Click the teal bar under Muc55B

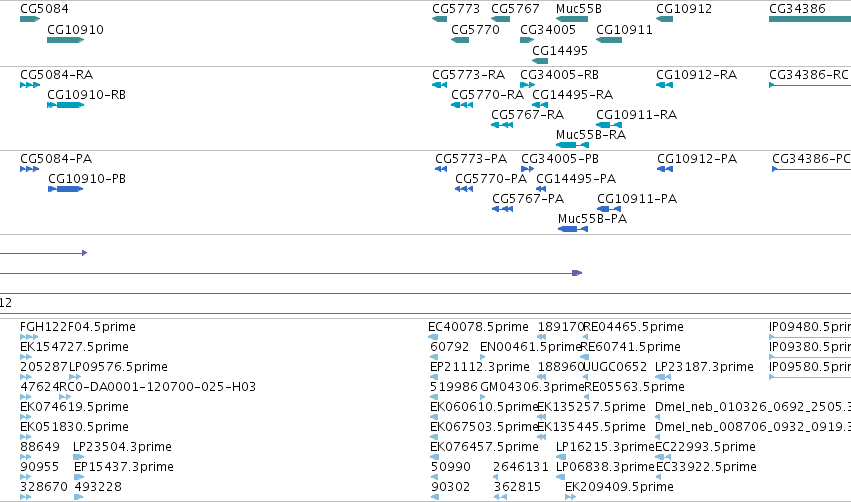click(572, 19)
